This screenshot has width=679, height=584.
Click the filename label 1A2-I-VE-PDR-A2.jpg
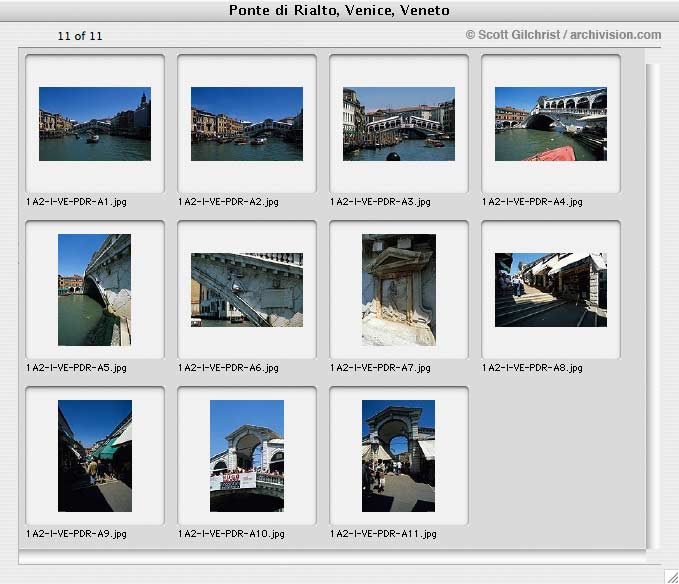point(229,202)
